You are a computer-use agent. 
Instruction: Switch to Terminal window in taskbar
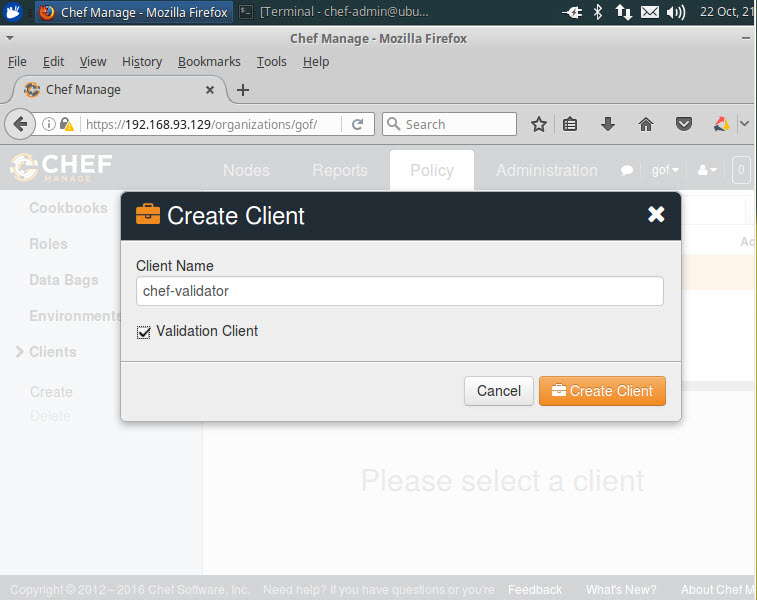click(x=334, y=12)
